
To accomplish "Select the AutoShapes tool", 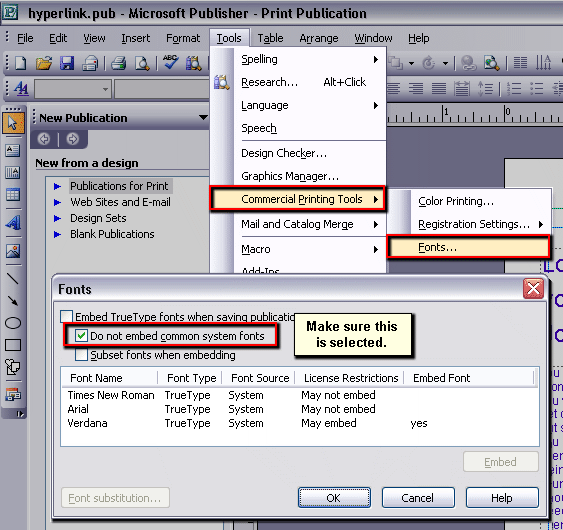I will (x=13, y=367).
